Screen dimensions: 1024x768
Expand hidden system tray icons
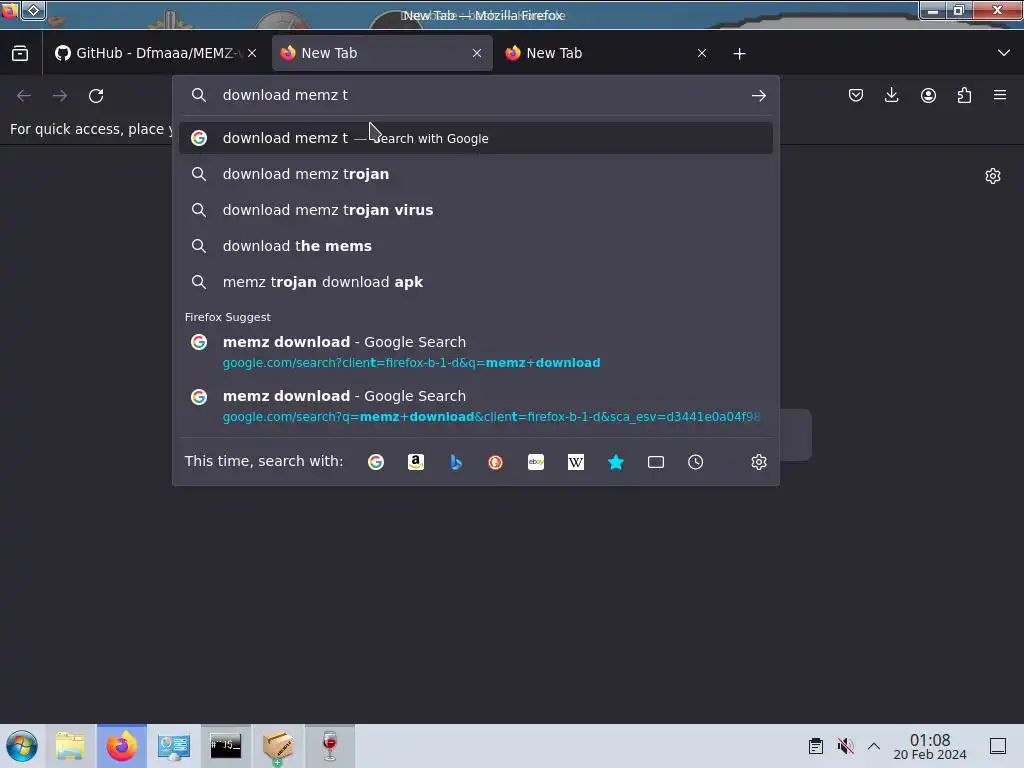click(x=874, y=746)
